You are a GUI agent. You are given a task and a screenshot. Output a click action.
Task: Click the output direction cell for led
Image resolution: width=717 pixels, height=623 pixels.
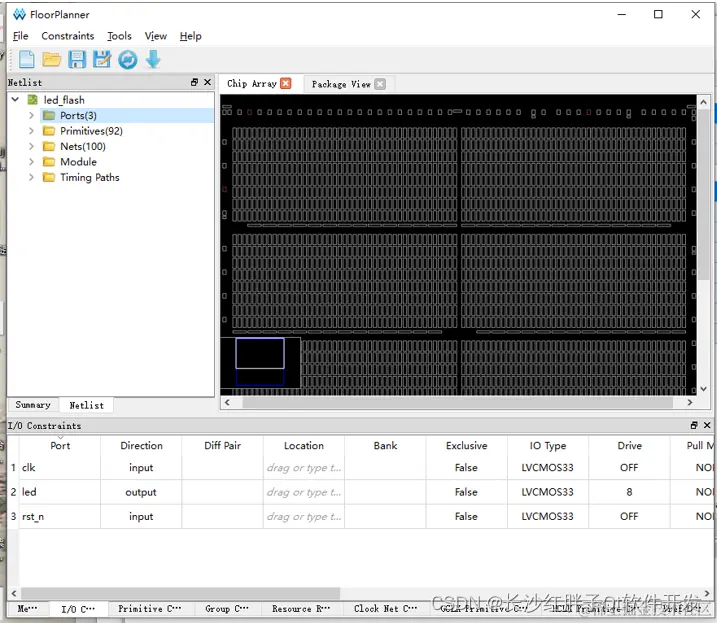(141, 492)
